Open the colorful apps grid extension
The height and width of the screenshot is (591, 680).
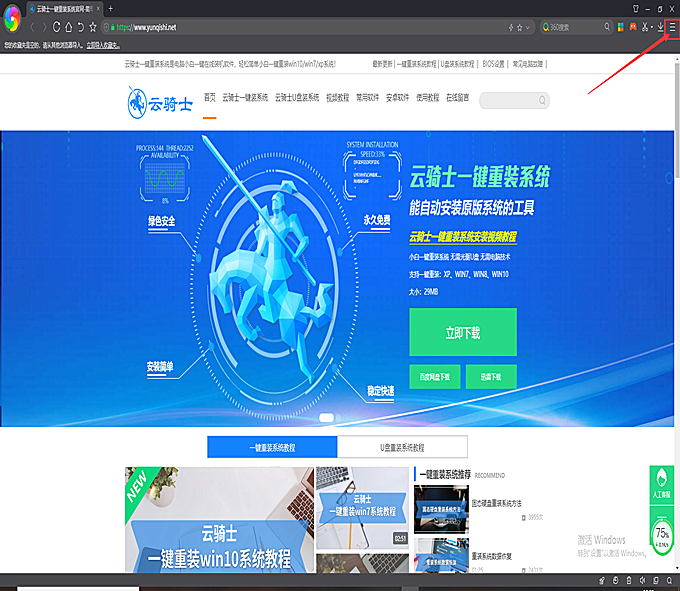(x=621, y=27)
